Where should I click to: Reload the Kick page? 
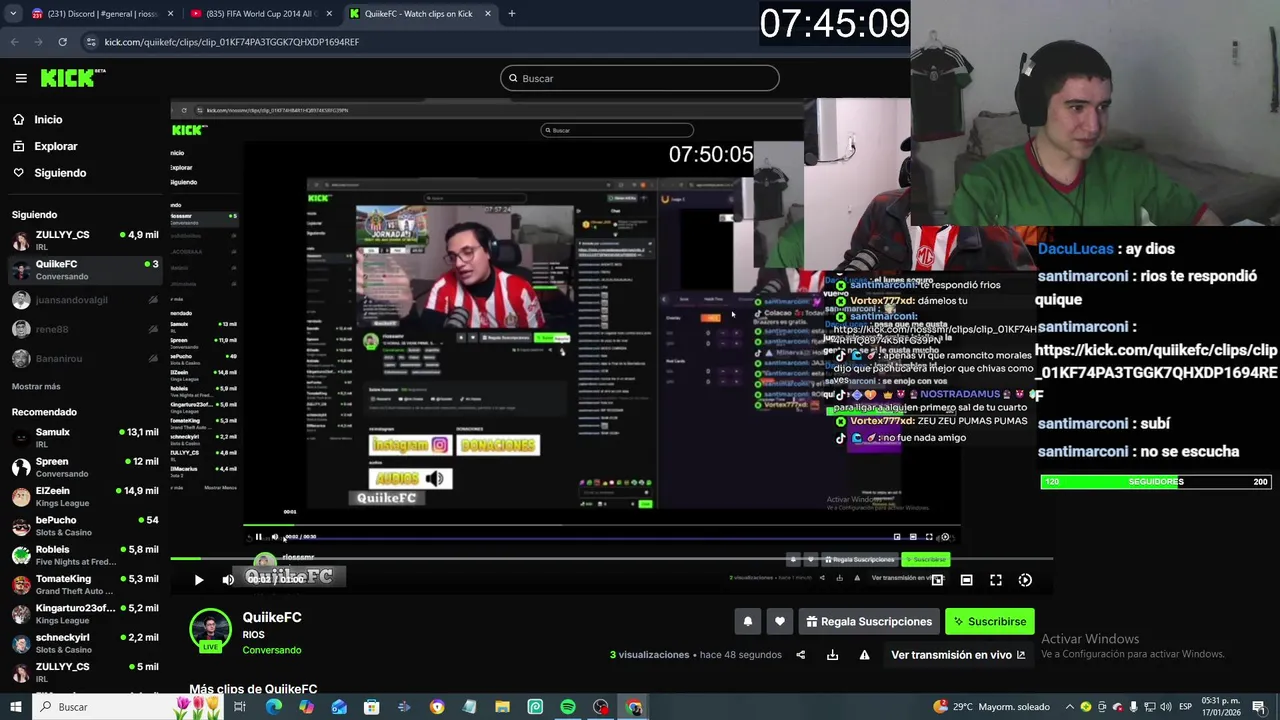coord(62,42)
